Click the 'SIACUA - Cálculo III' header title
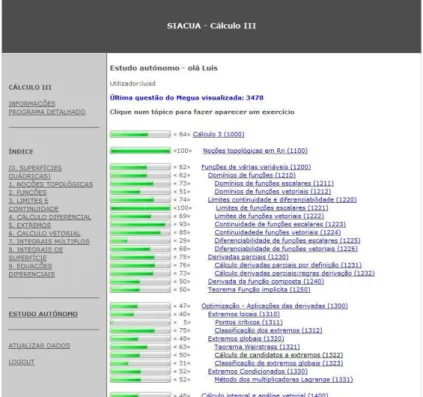Image resolution: width=423 pixels, height=397 pixels. 211,26
